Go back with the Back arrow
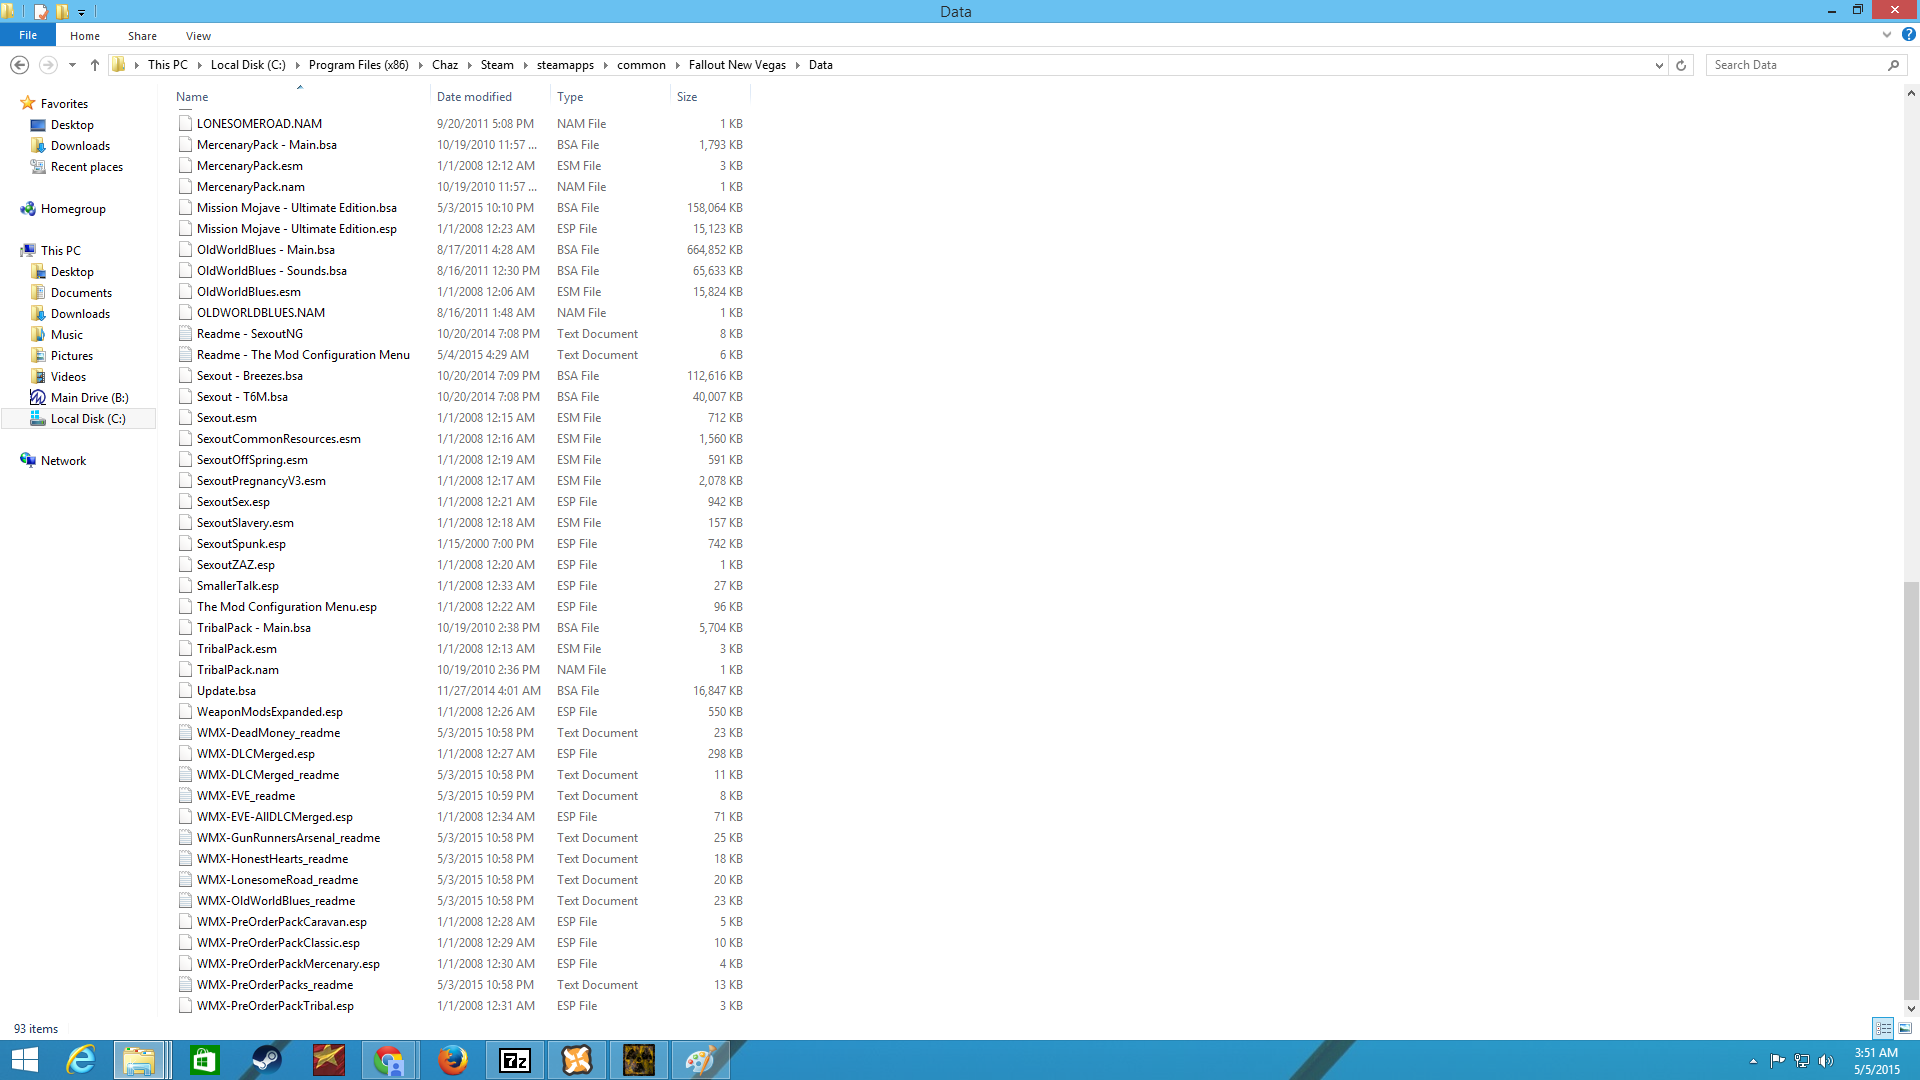The width and height of the screenshot is (1920, 1080). [19, 65]
